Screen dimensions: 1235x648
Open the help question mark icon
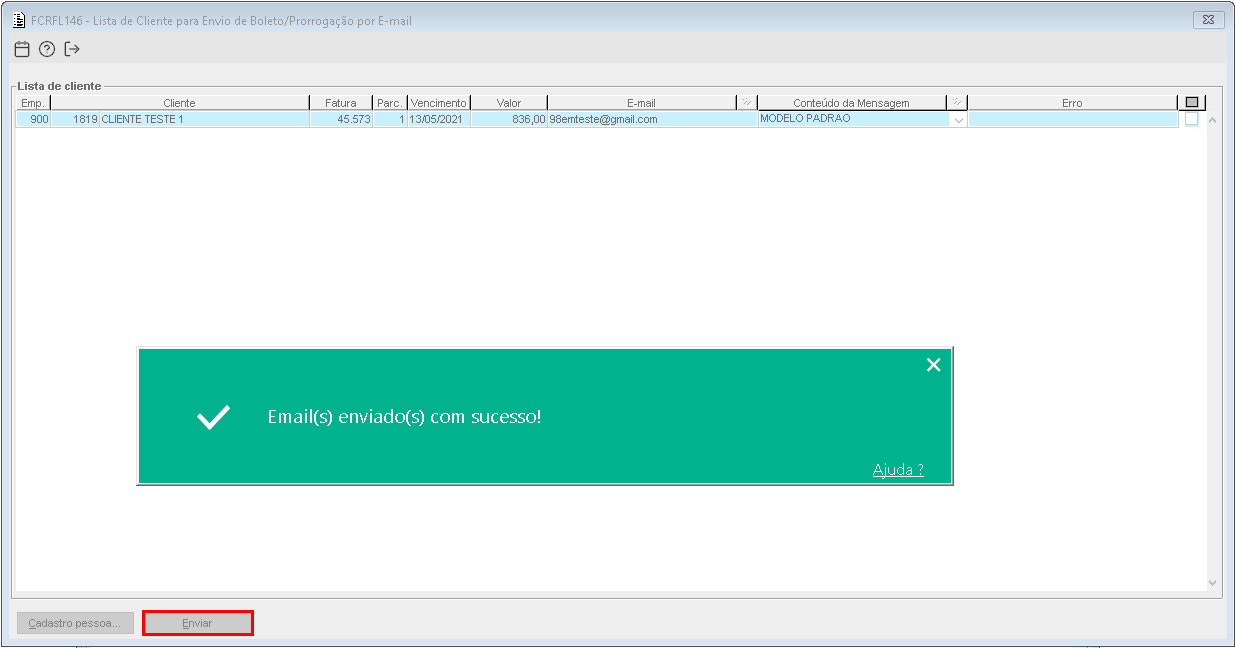point(47,49)
